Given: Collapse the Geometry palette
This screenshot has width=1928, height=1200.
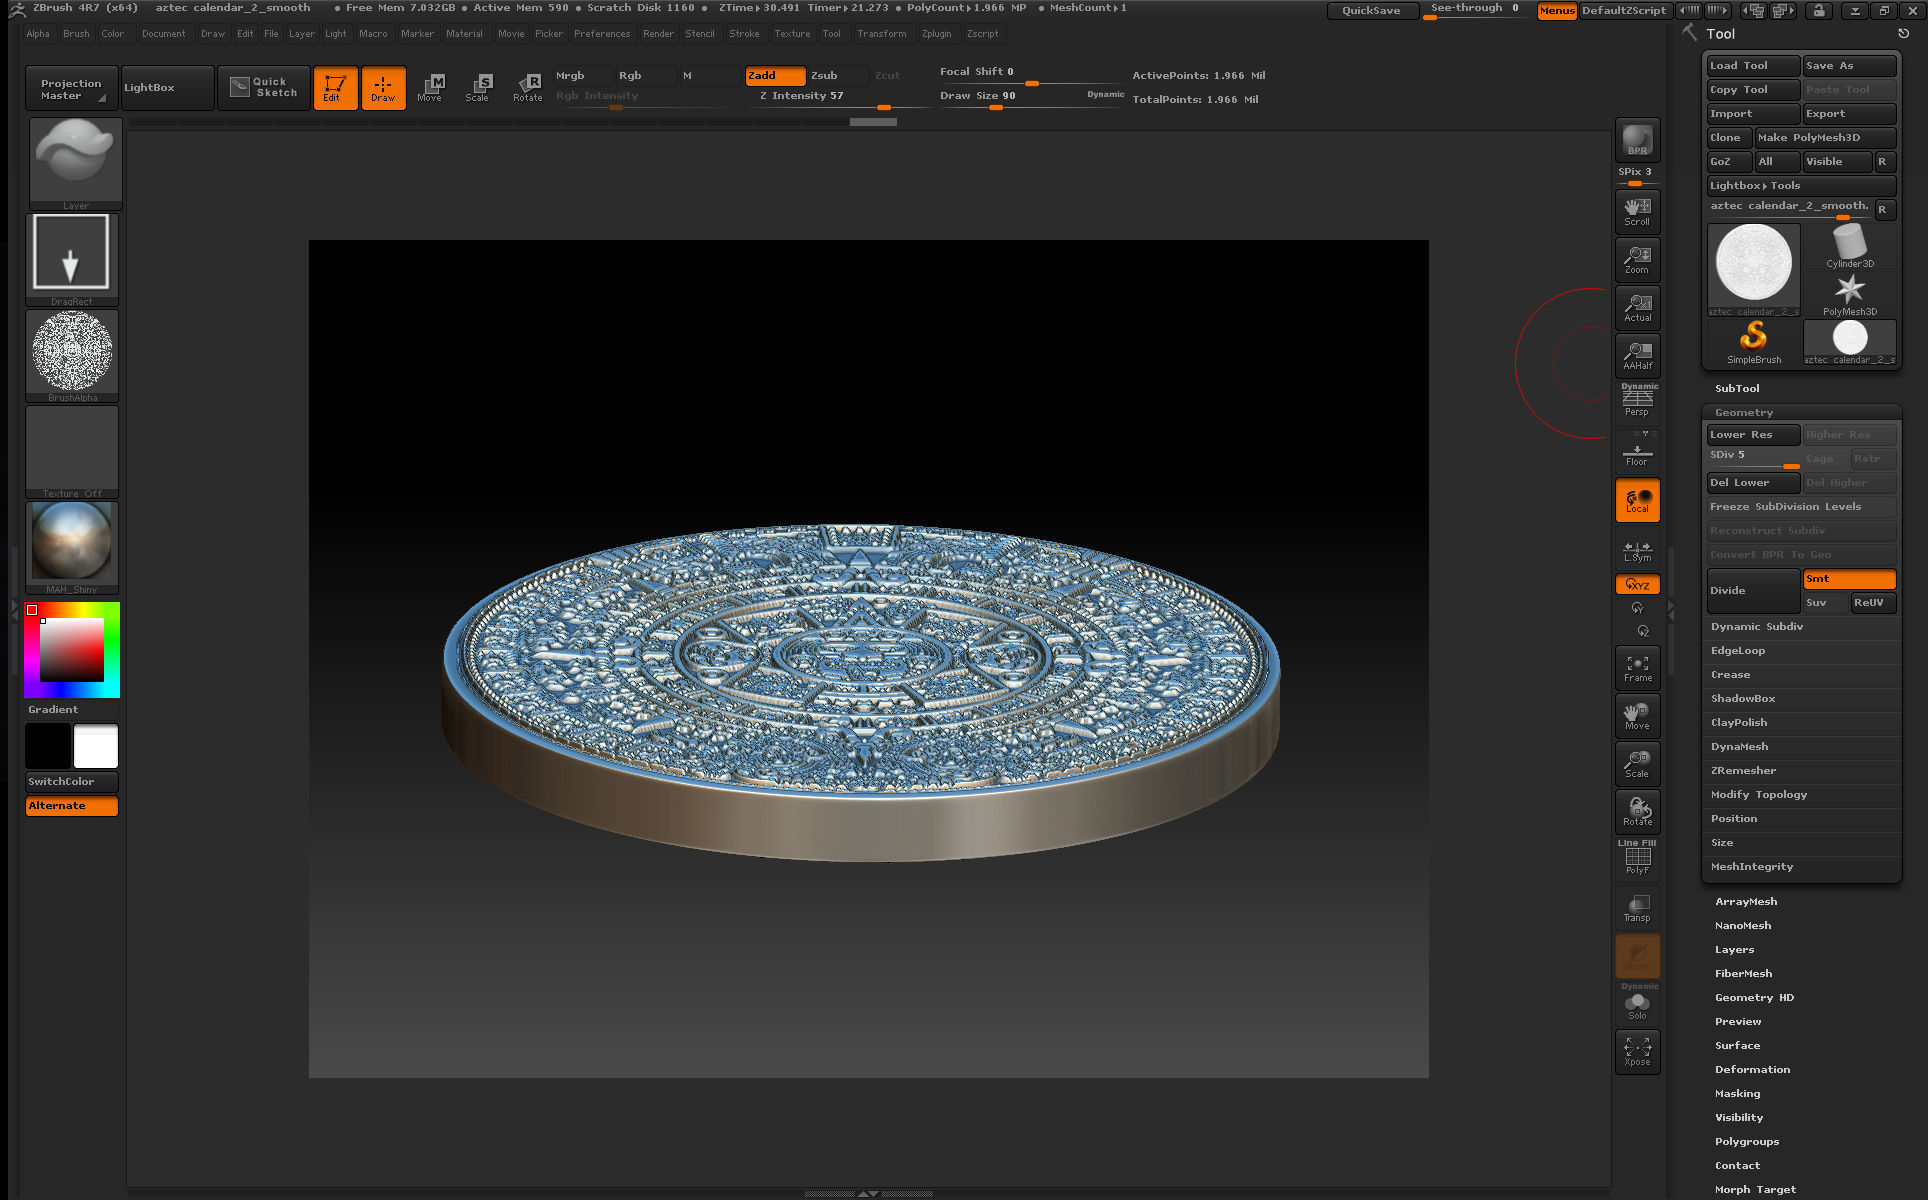Looking at the screenshot, I should [1743, 412].
